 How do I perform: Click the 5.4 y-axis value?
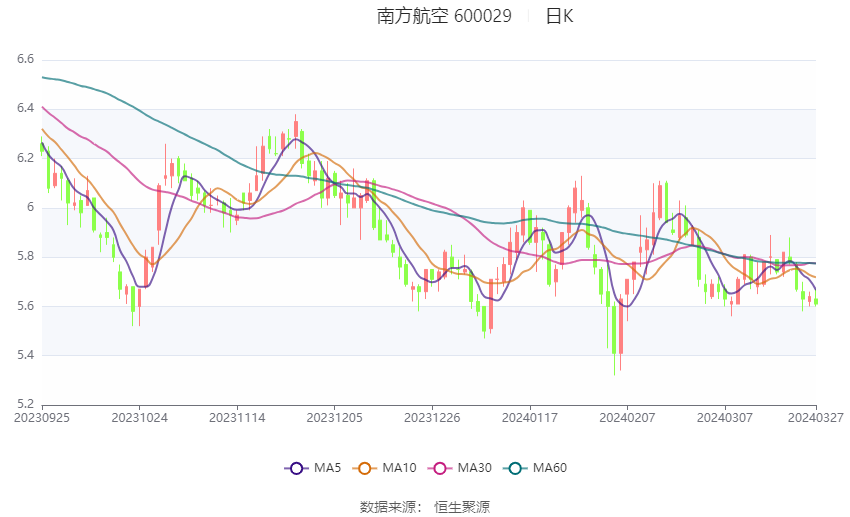point(25,355)
